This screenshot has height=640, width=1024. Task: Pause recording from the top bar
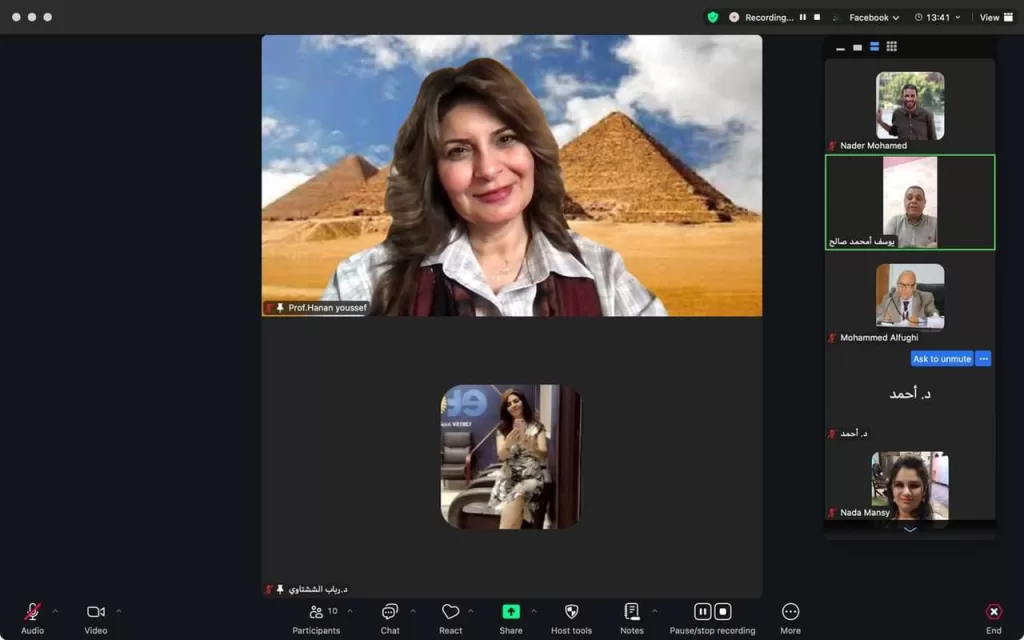click(802, 17)
